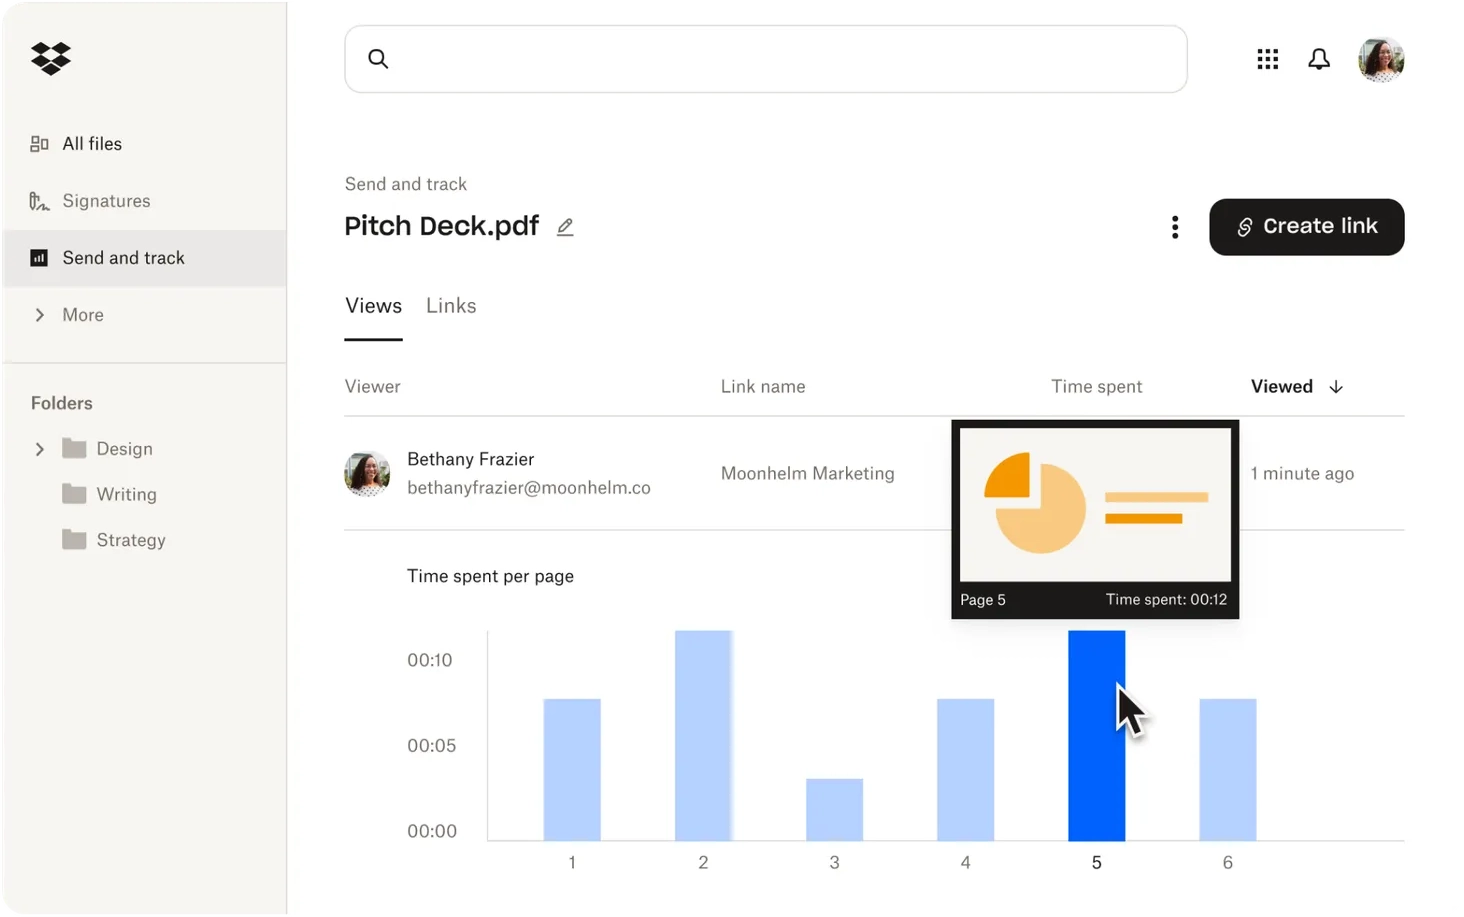1464x917 pixels.
Task: Click the All files sidebar icon
Action: (x=39, y=144)
